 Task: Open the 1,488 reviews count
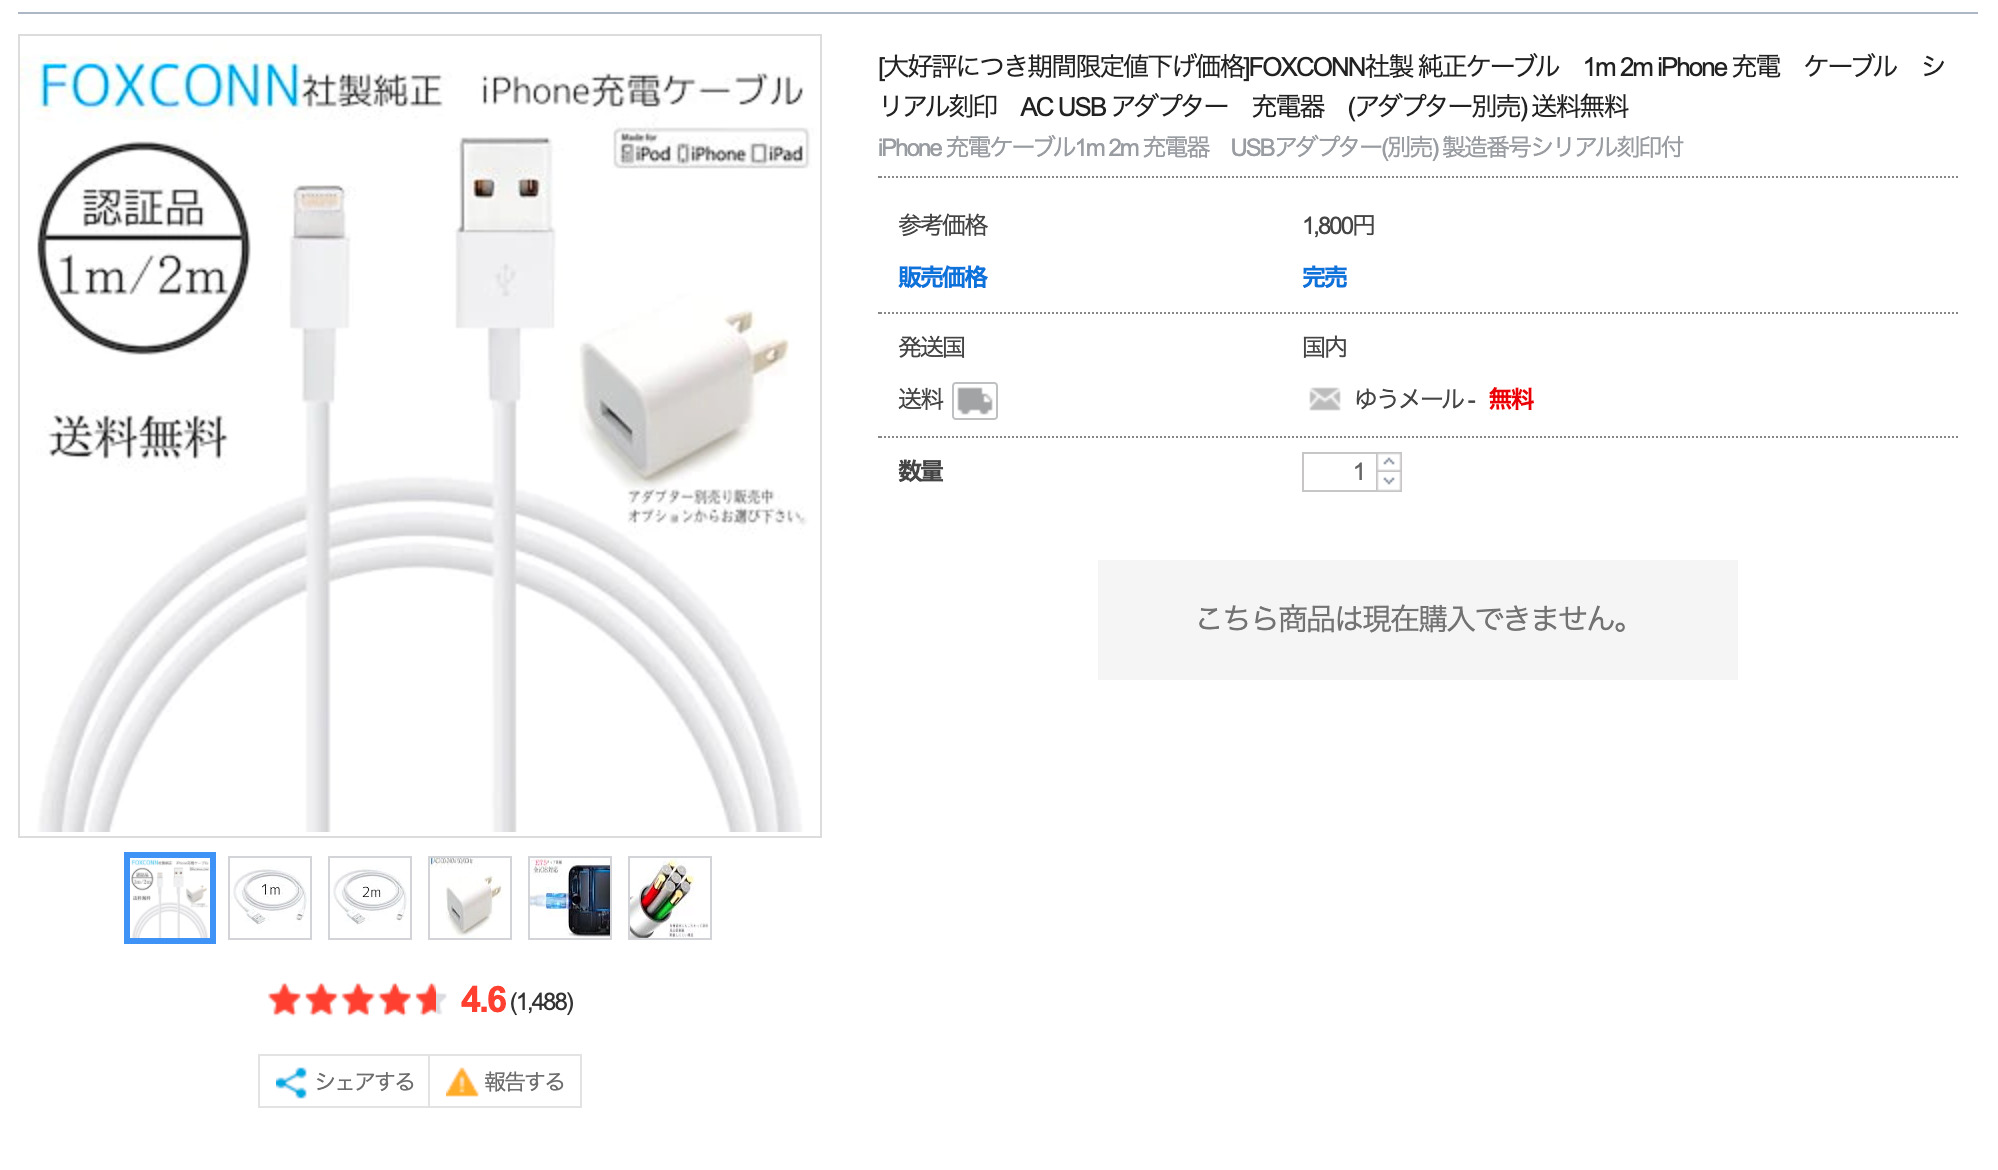[x=542, y=1002]
